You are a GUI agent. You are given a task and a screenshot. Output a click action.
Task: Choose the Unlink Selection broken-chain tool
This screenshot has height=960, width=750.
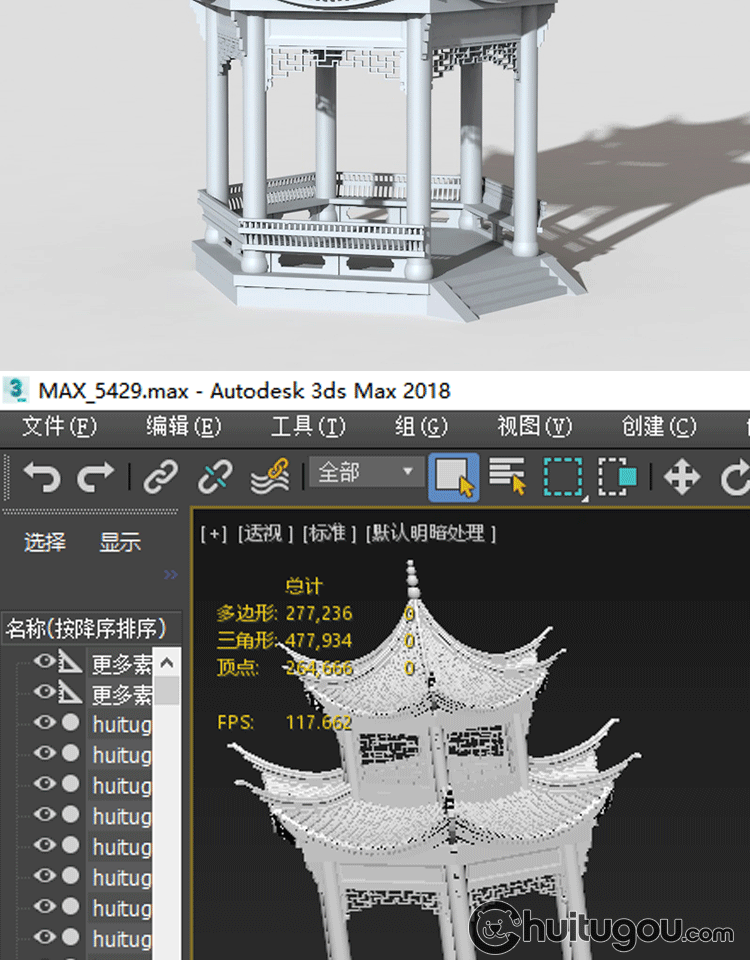(x=215, y=477)
